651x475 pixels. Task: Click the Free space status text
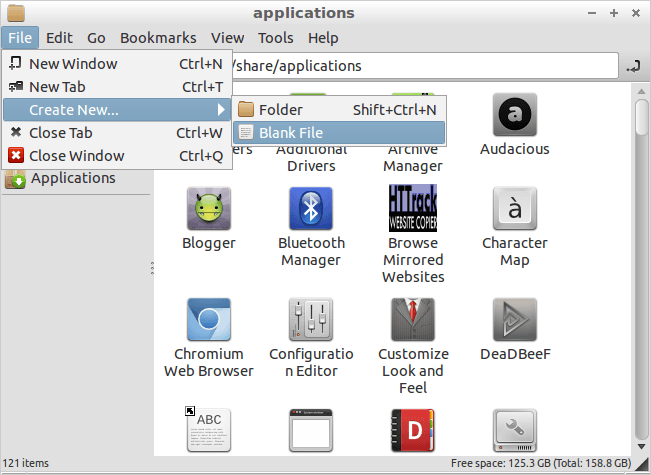click(x=541, y=463)
